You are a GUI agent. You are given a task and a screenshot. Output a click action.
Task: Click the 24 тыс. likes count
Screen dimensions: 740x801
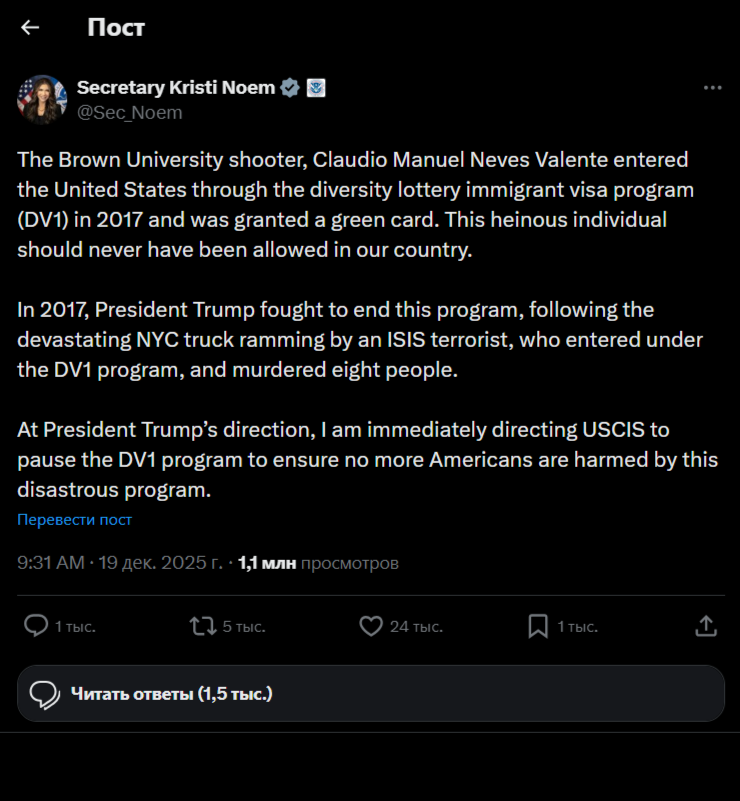416,627
